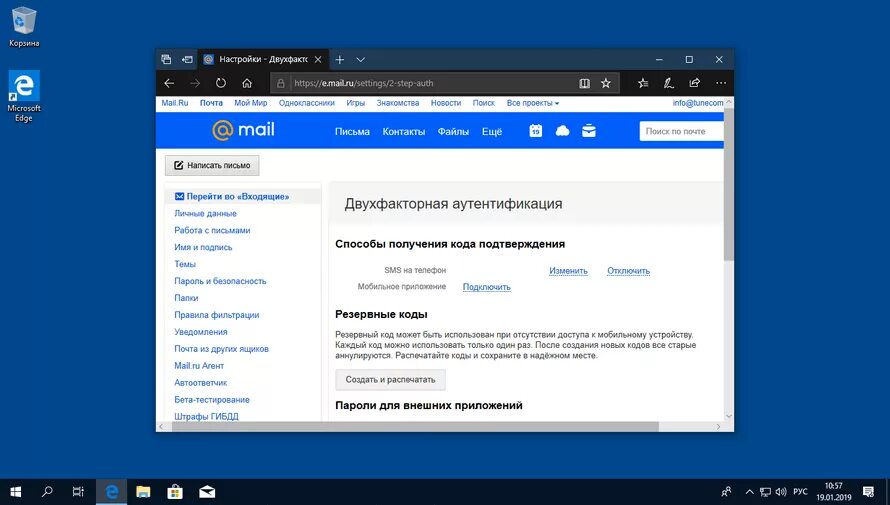This screenshot has width=890, height=505.
Task: Open the set-aside tabs icon
Action: coord(166,59)
